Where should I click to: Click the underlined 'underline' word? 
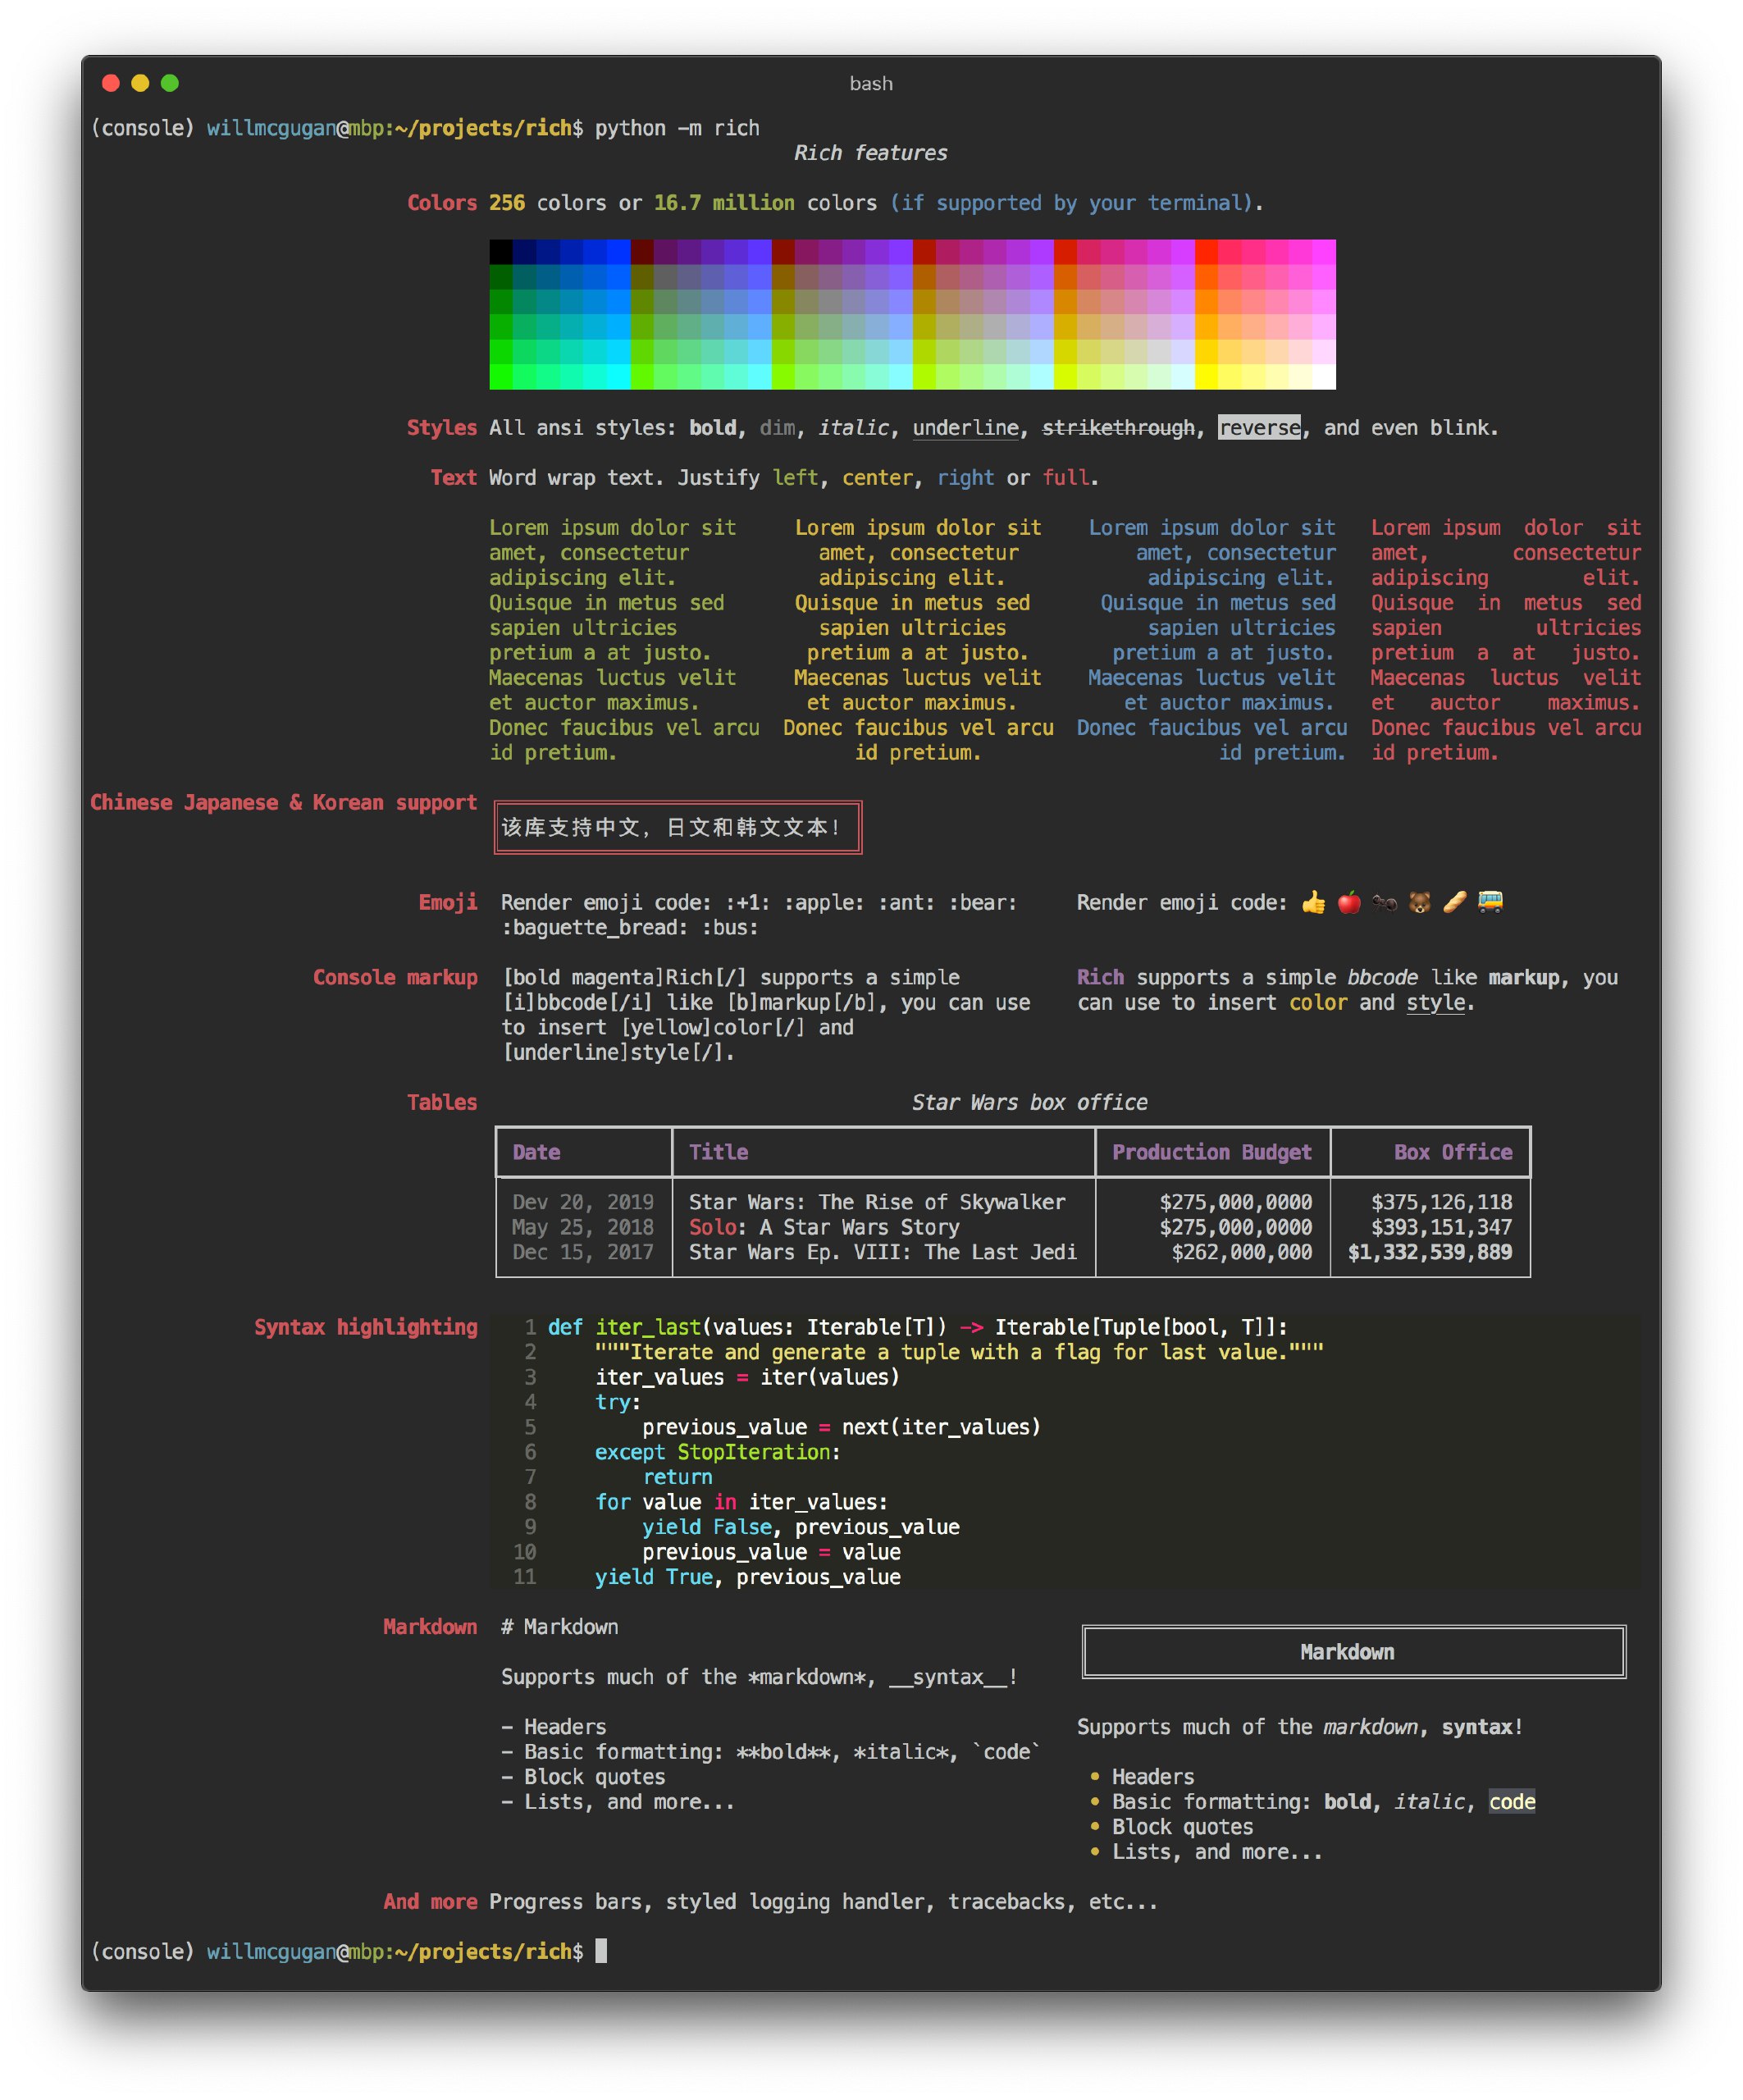[966, 428]
